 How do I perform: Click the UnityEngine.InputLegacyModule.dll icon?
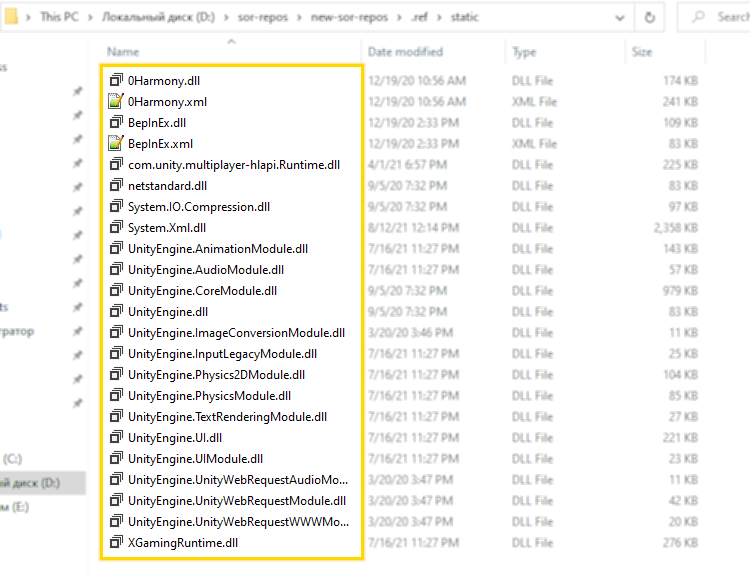116,353
